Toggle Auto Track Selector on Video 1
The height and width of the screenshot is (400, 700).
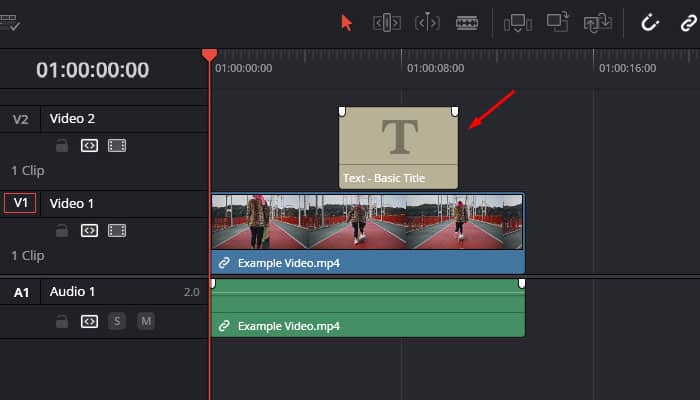pos(89,230)
